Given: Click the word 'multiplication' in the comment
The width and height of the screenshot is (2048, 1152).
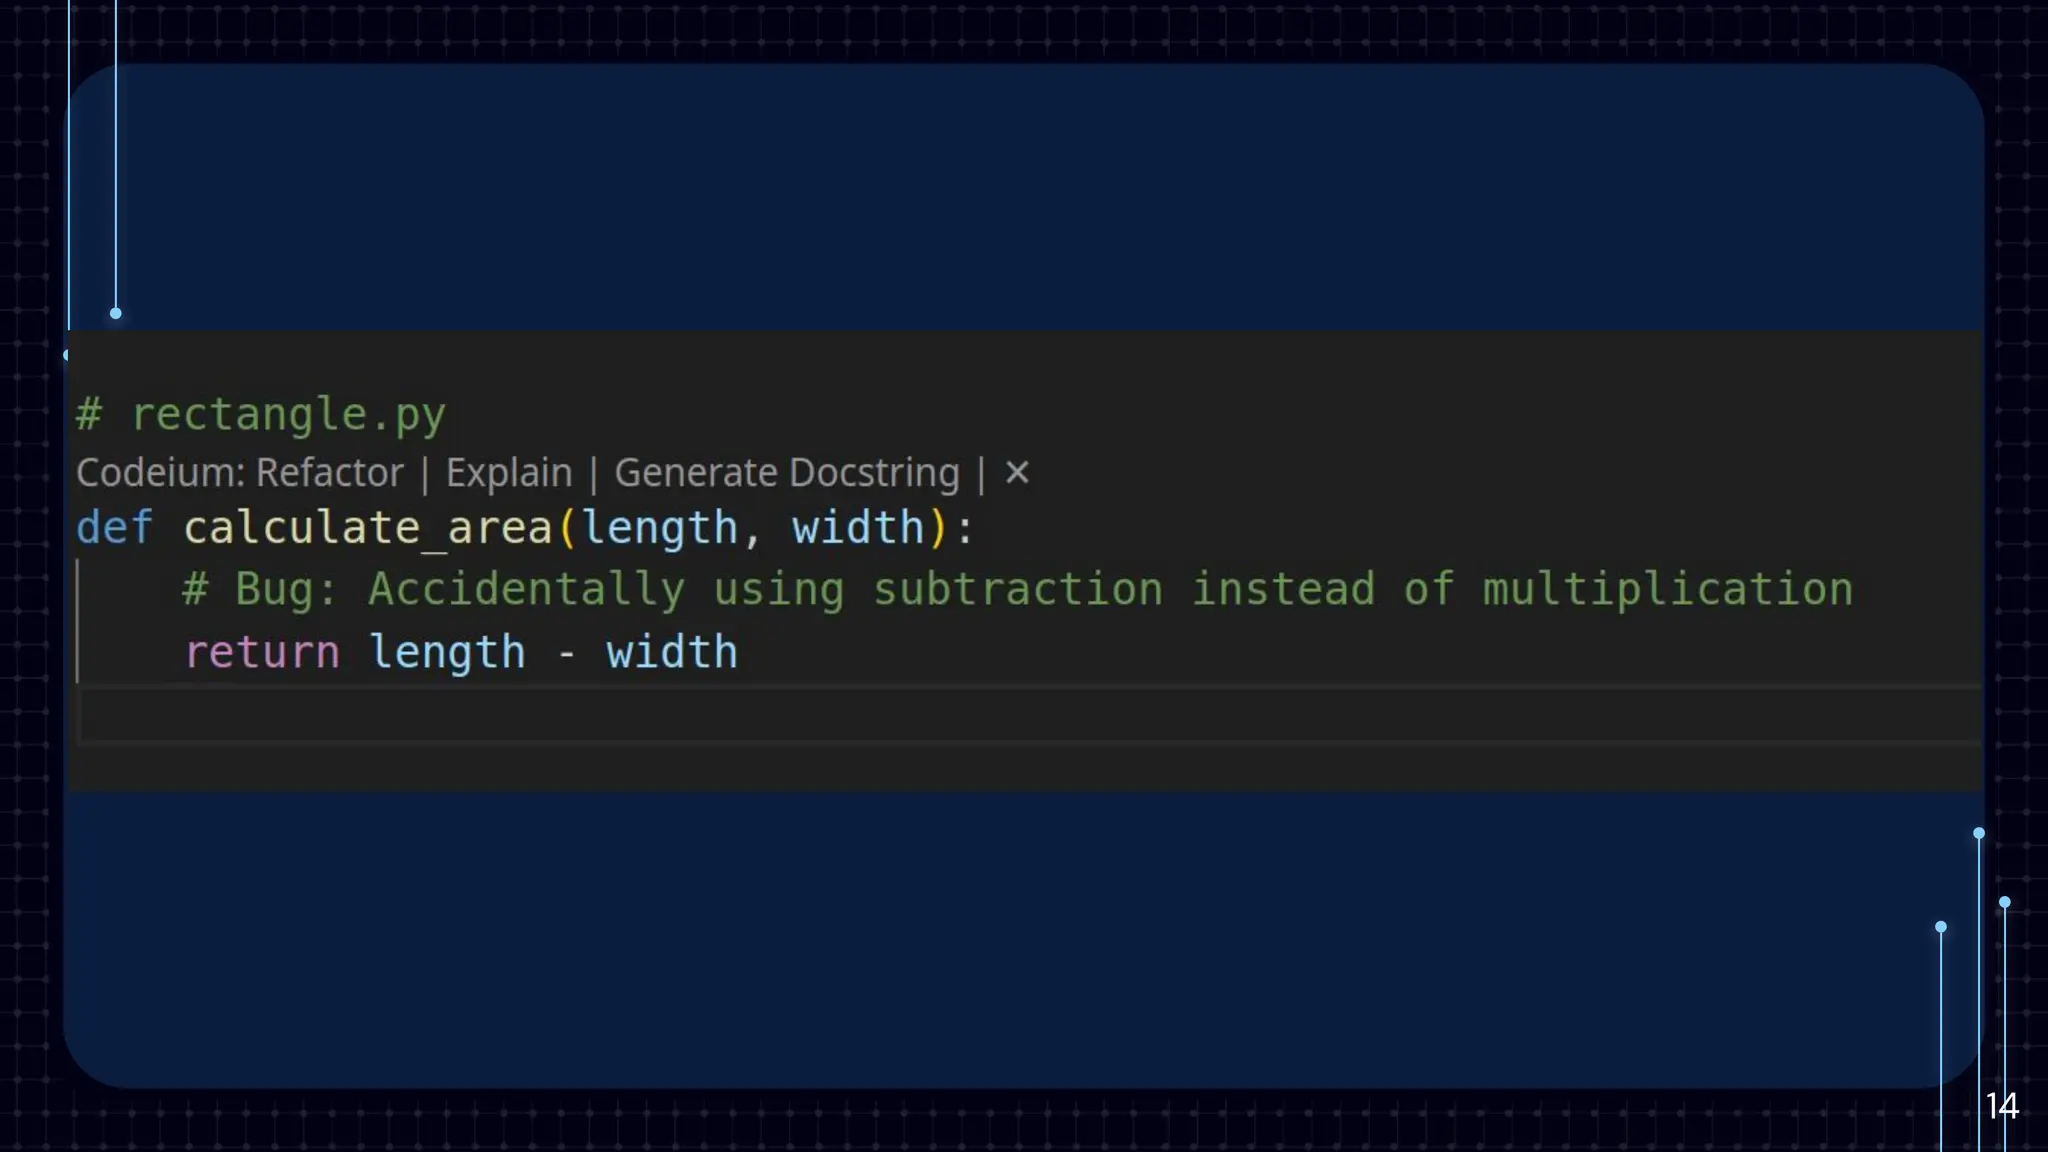Looking at the screenshot, I should click(x=1667, y=589).
